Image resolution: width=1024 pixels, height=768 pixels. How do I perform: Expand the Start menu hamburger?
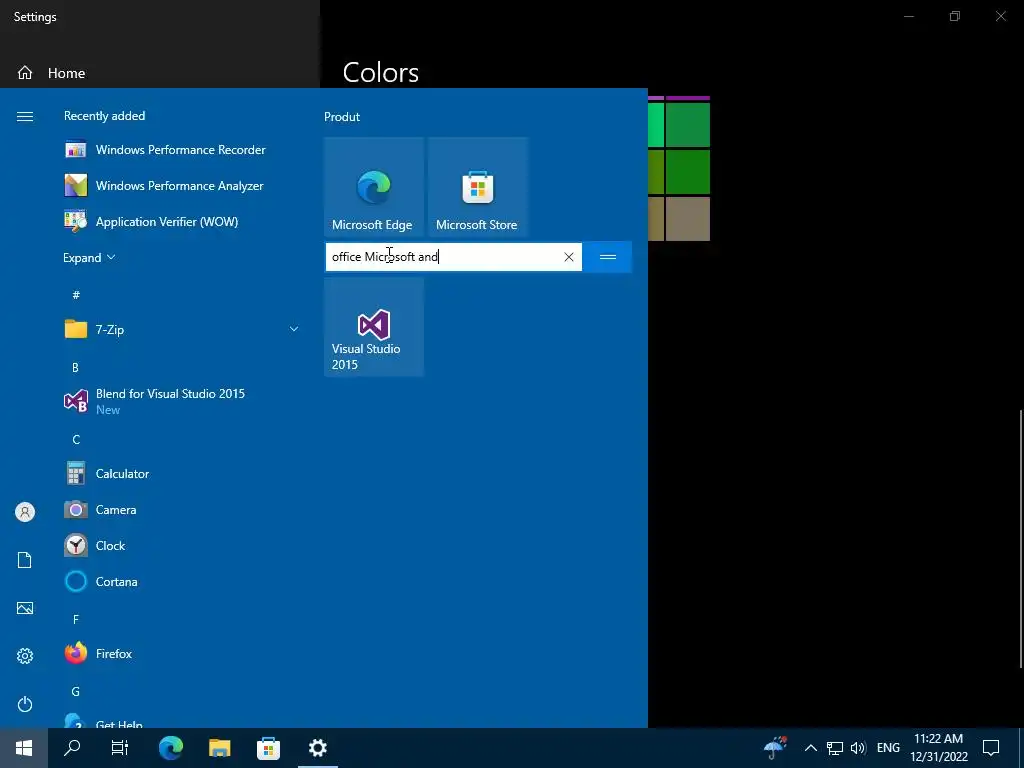click(x=25, y=116)
